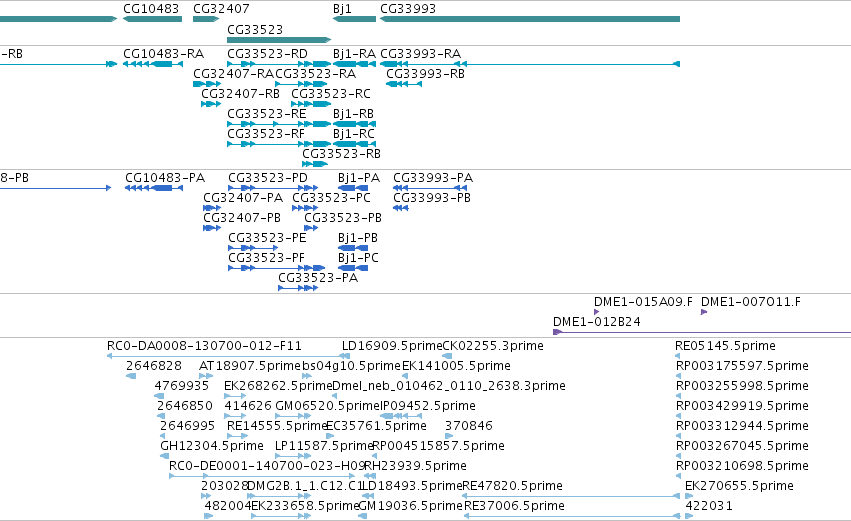Select EST CK02255.3prime

(447, 356)
